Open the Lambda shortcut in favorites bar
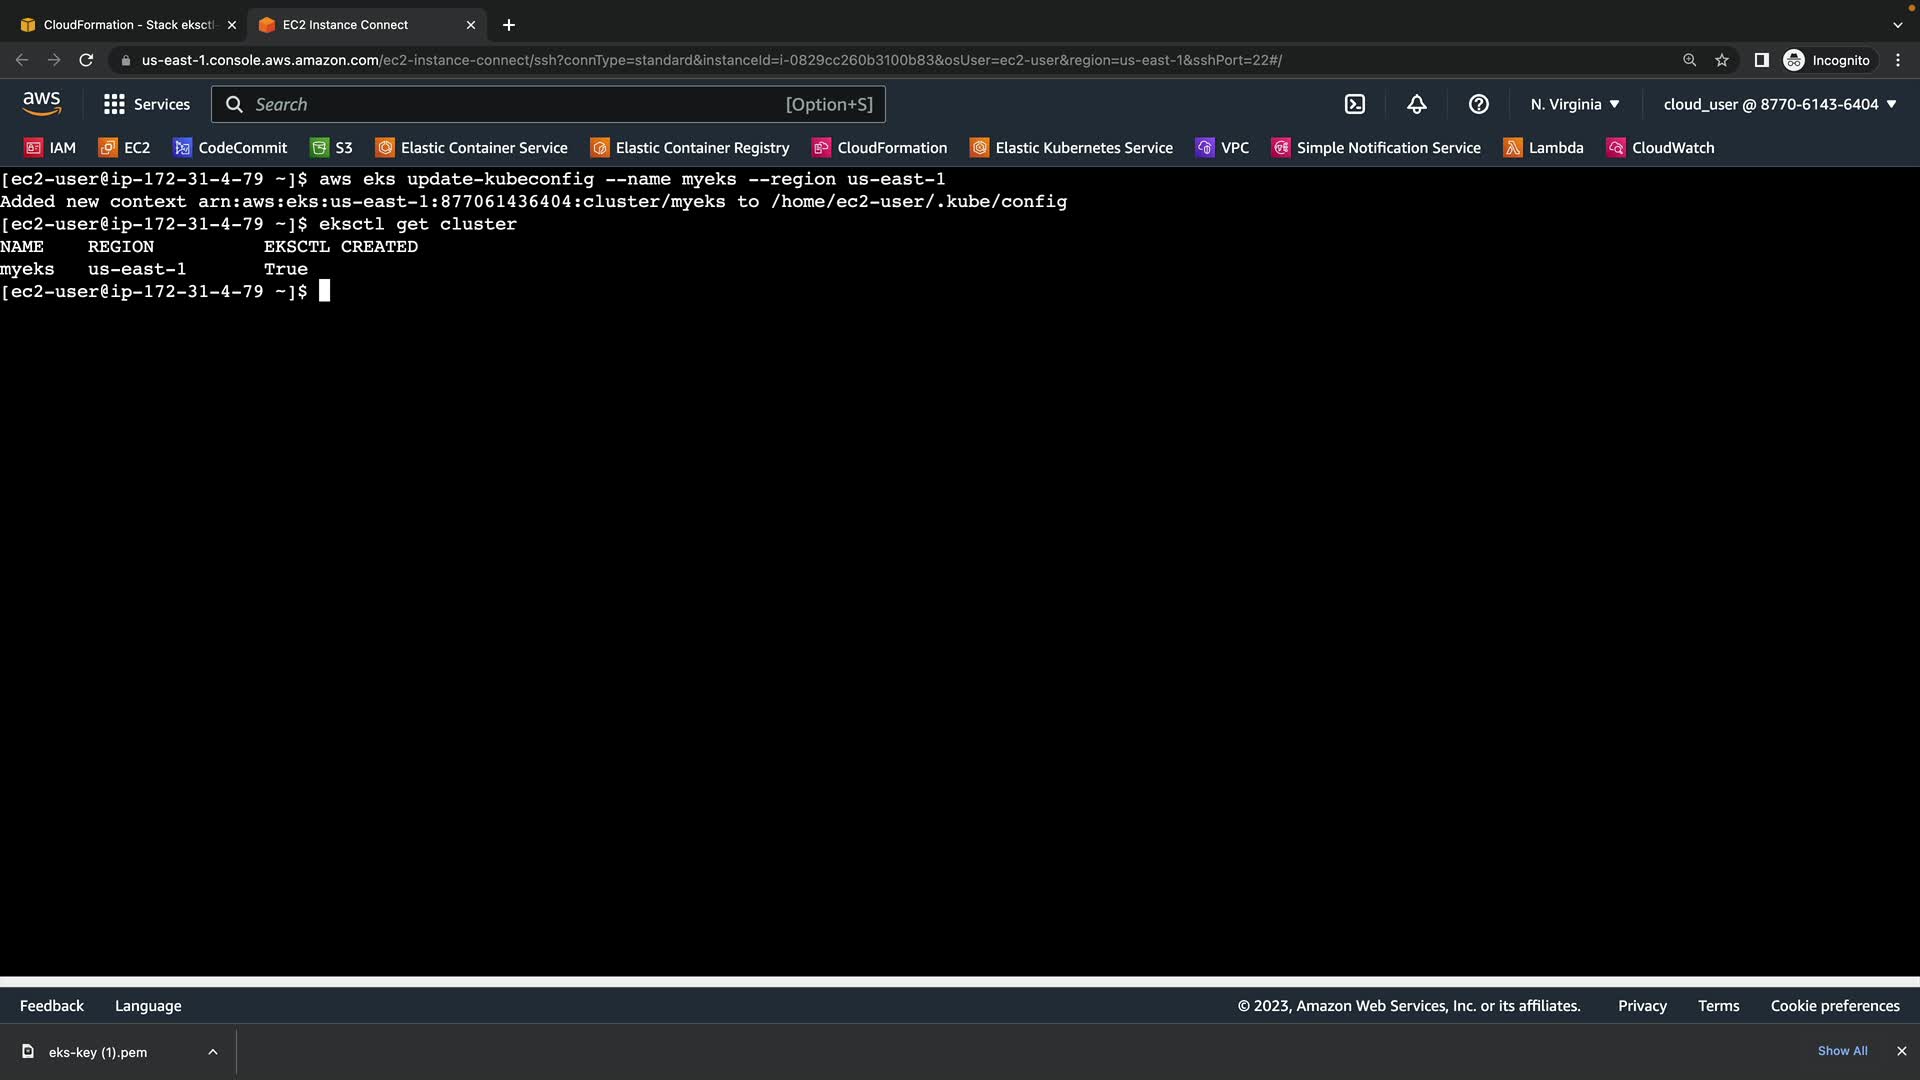 pyautogui.click(x=1544, y=148)
